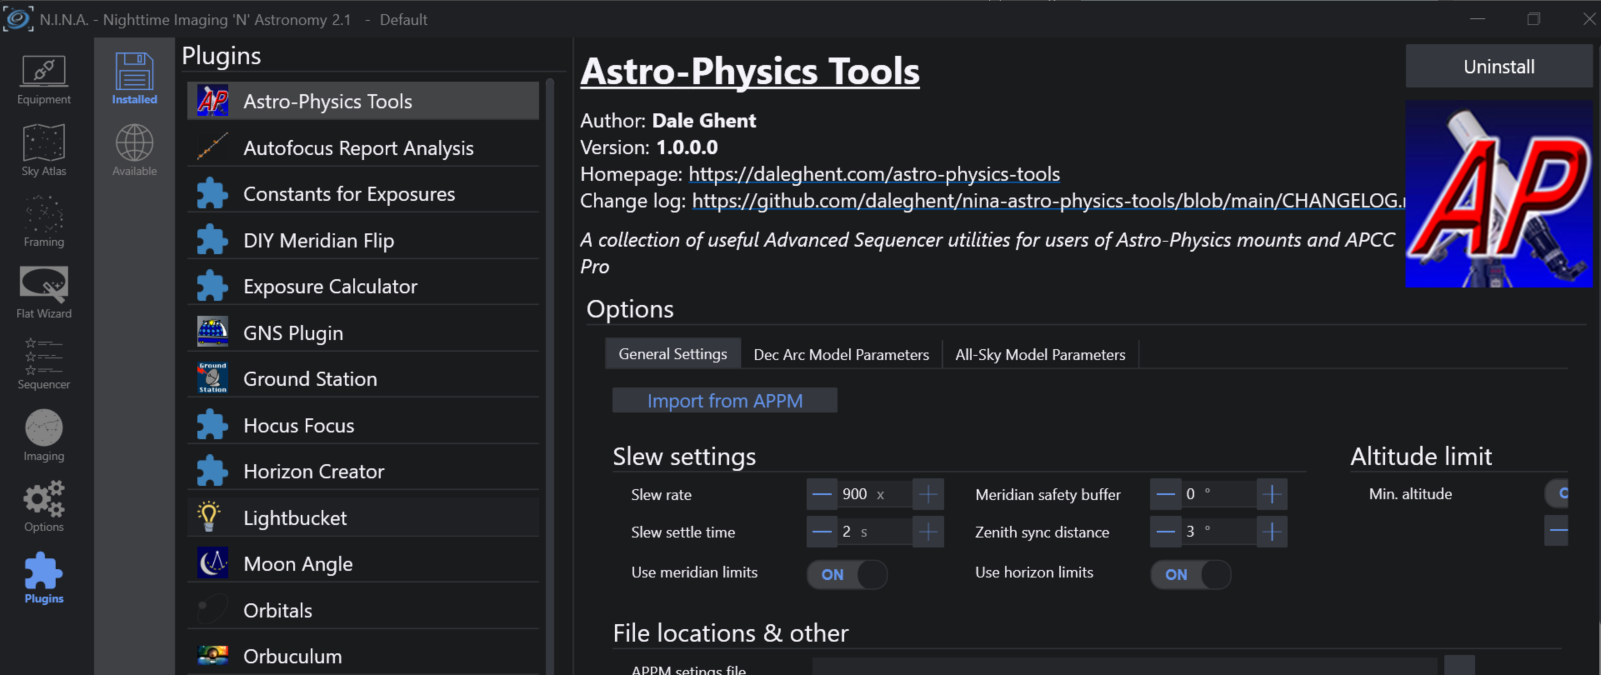
Task: Click the author name Dale Ghent
Action: (x=704, y=121)
